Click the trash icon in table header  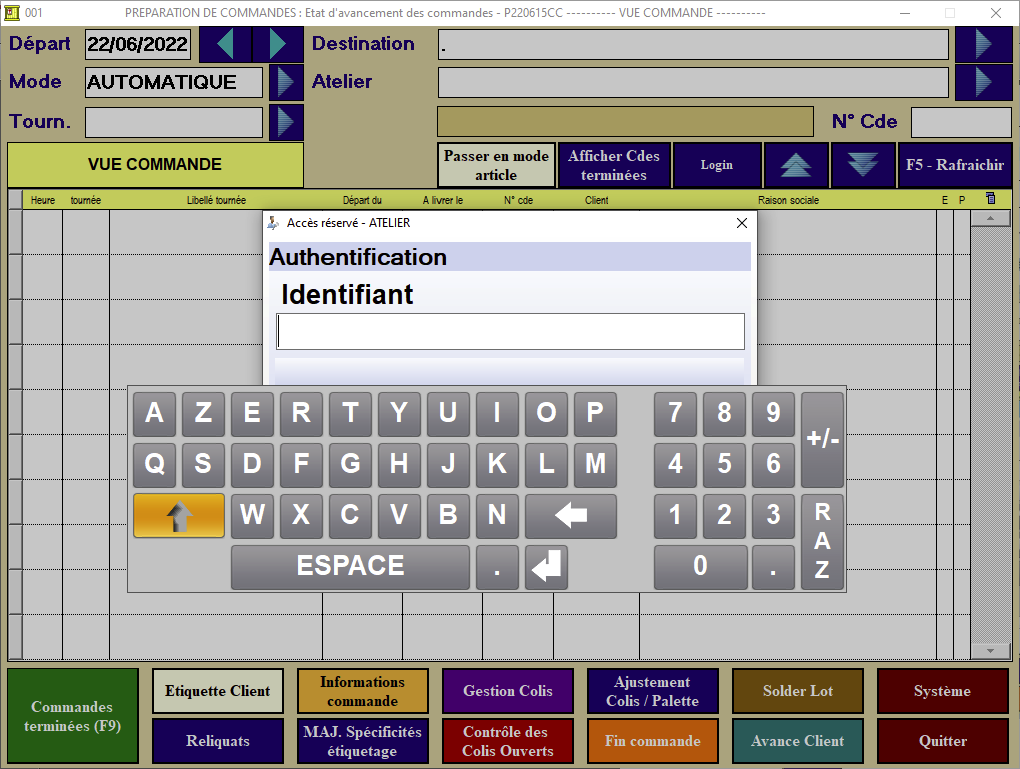click(x=990, y=199)
